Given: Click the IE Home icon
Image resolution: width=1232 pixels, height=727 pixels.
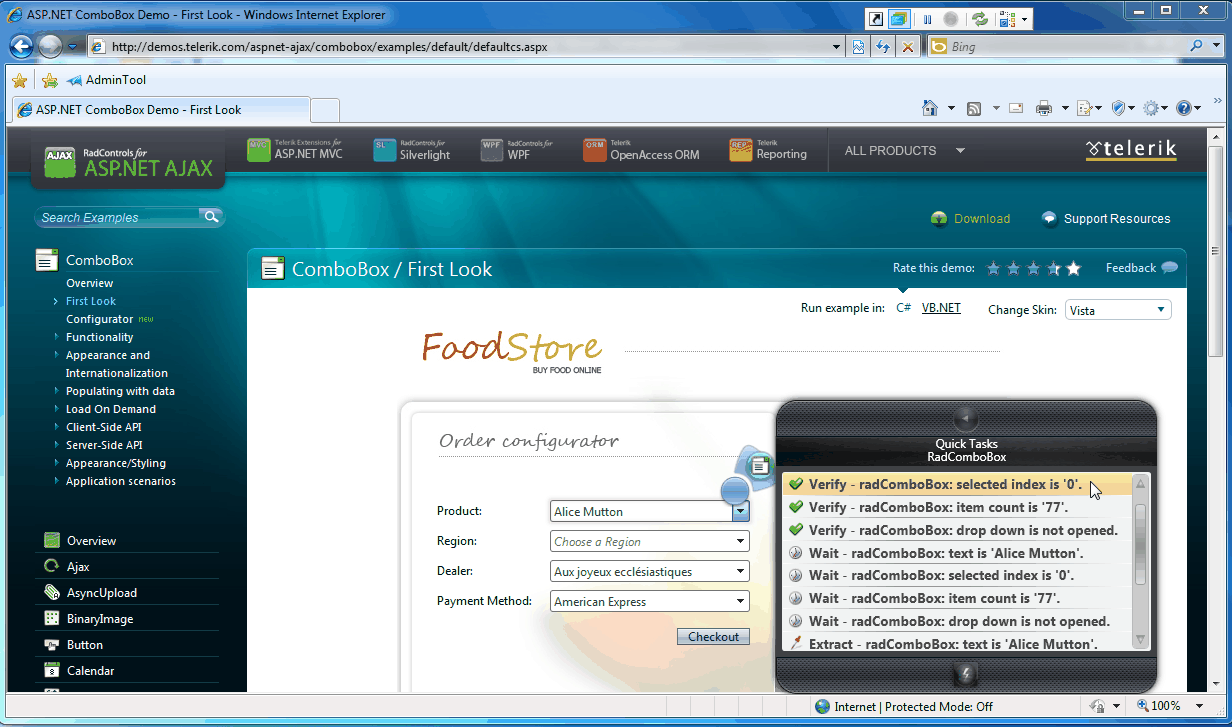Looking at the screenshot, I should (930, 108).
